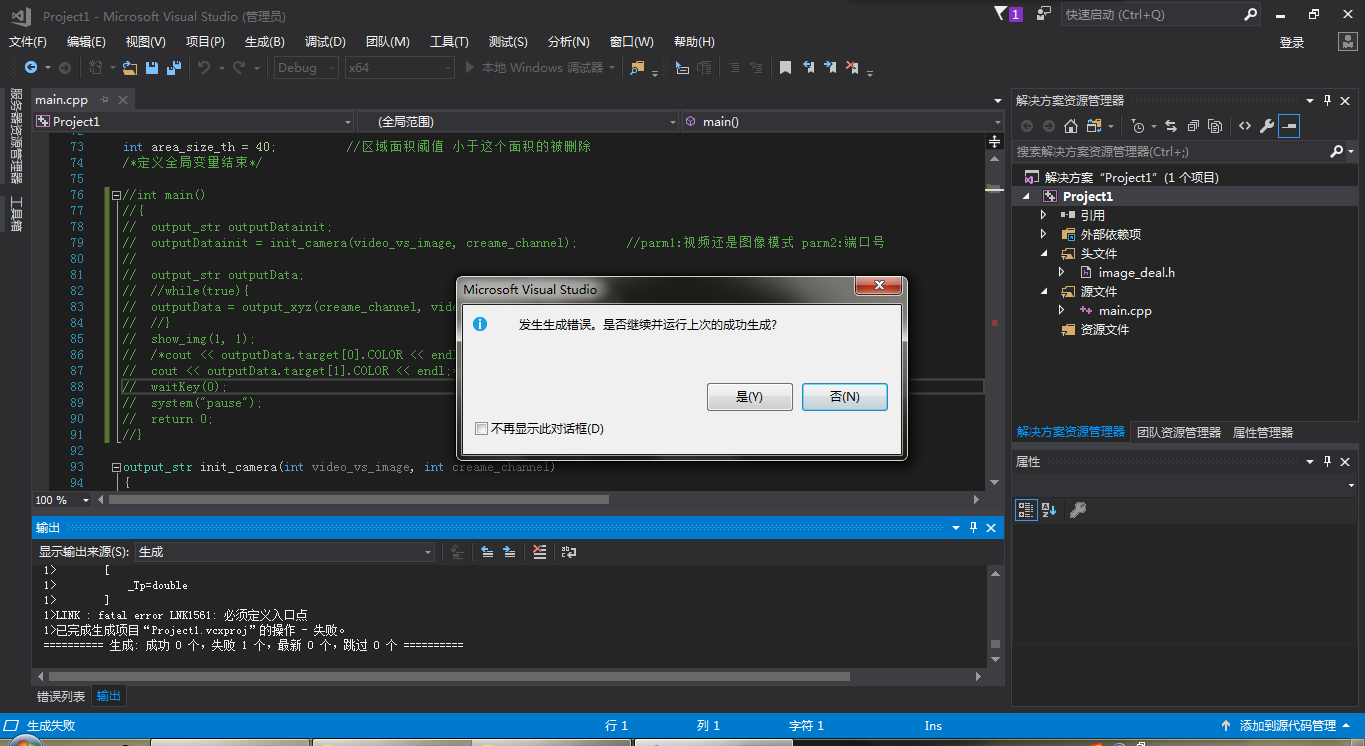This screenshot has width=1365, height=746.
Task: Toggle the view code icon in Solution Explorer
Action: tap(1244, 126)
